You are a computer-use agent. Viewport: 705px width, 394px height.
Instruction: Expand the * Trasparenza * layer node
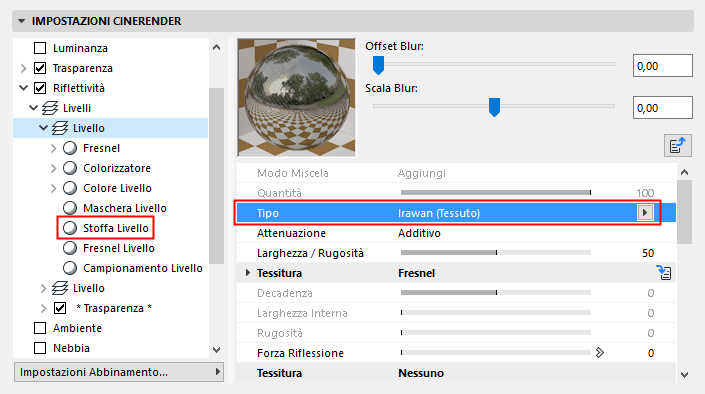(x=44, y=308)
